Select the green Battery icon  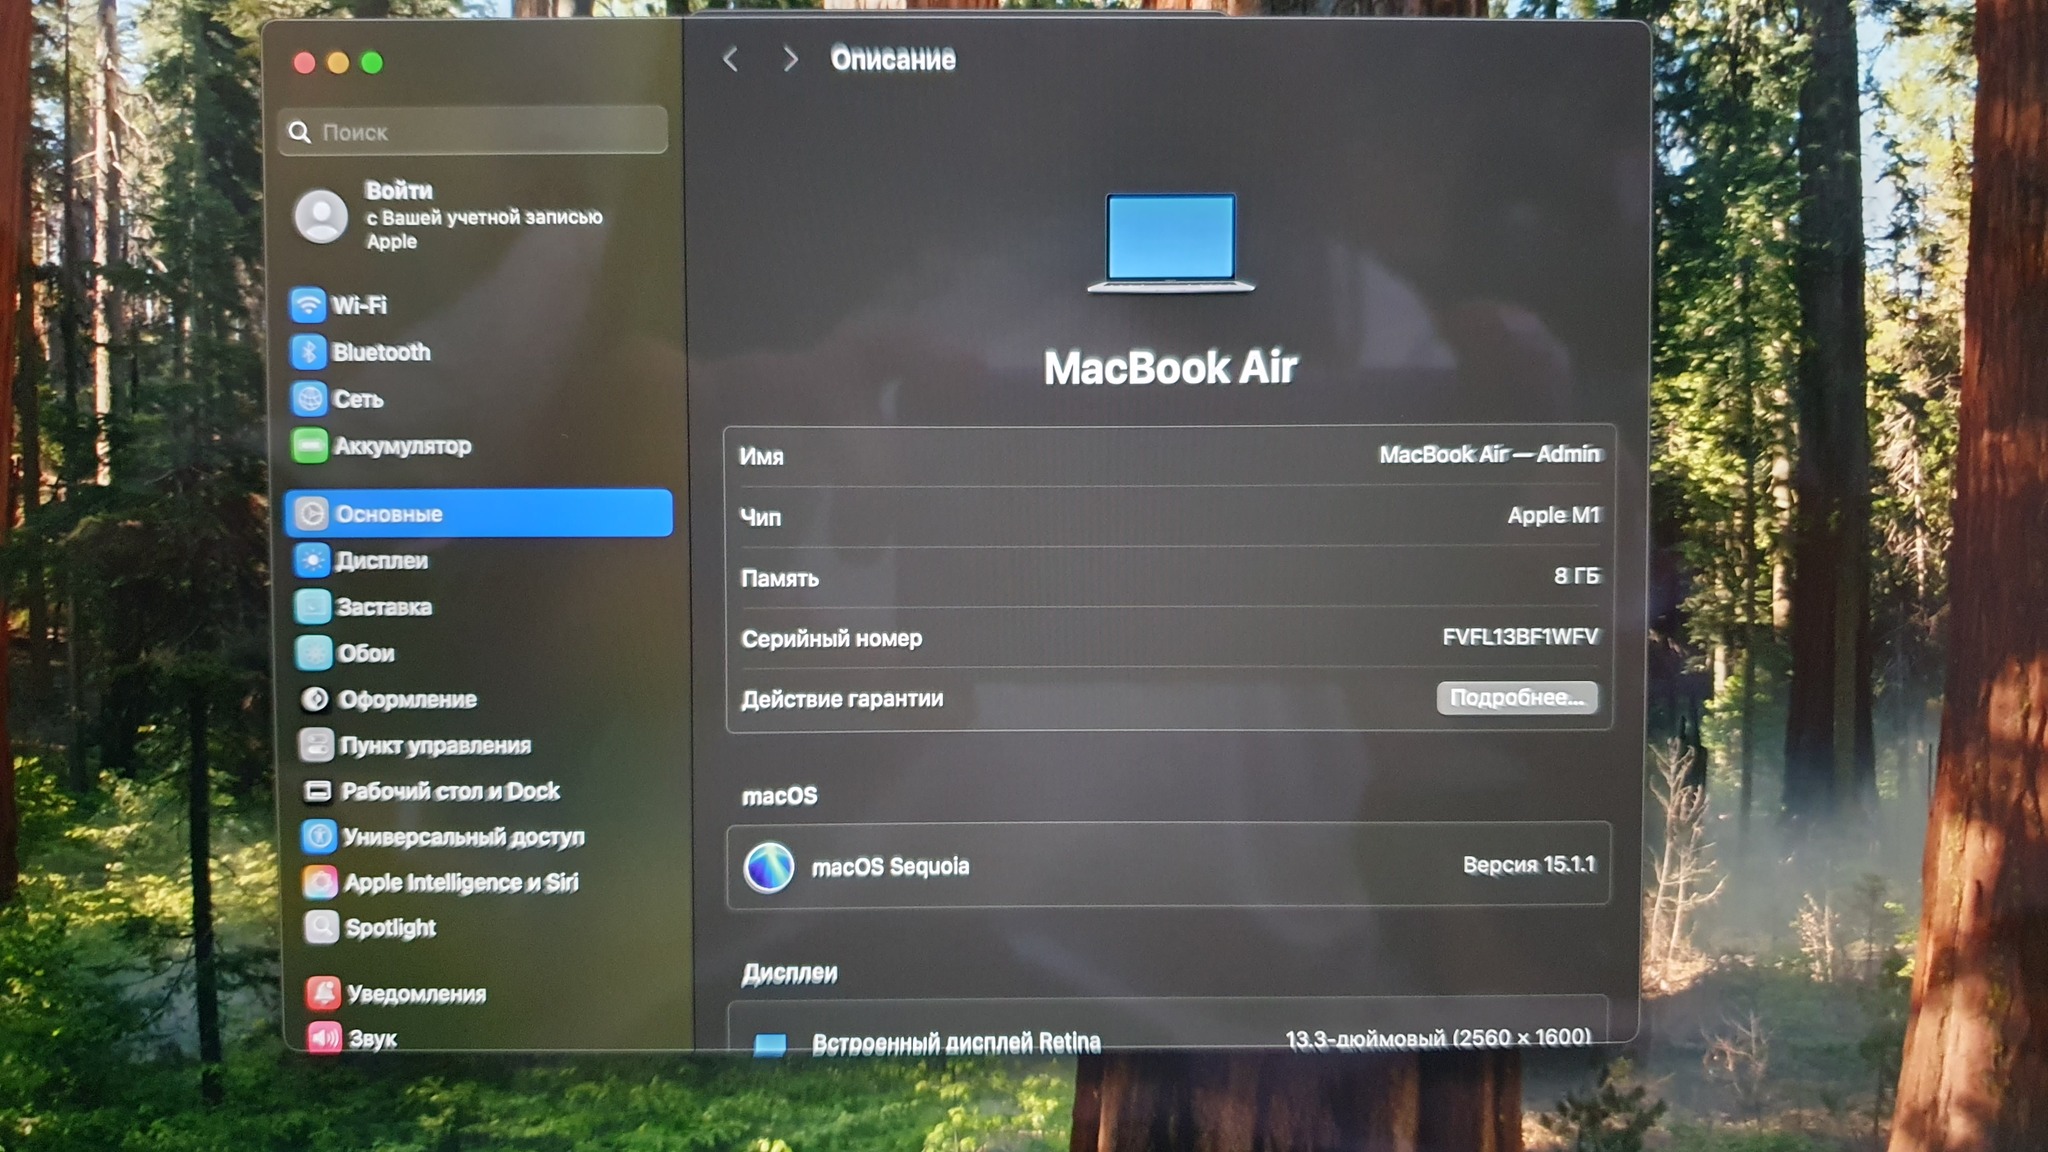pos(309,445)
